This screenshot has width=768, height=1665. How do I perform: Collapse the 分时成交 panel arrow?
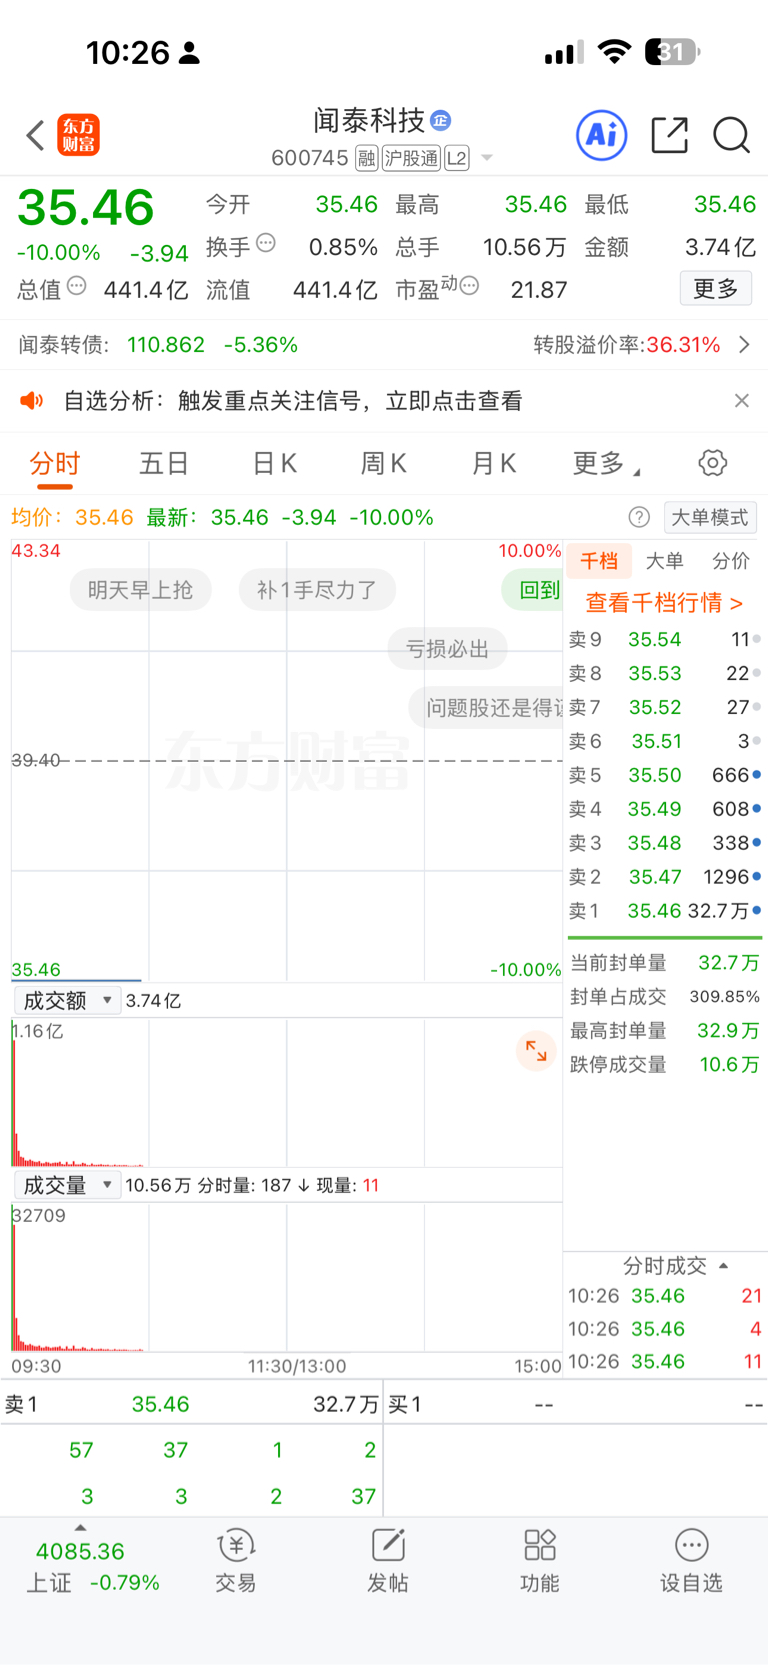[723, 1266]
